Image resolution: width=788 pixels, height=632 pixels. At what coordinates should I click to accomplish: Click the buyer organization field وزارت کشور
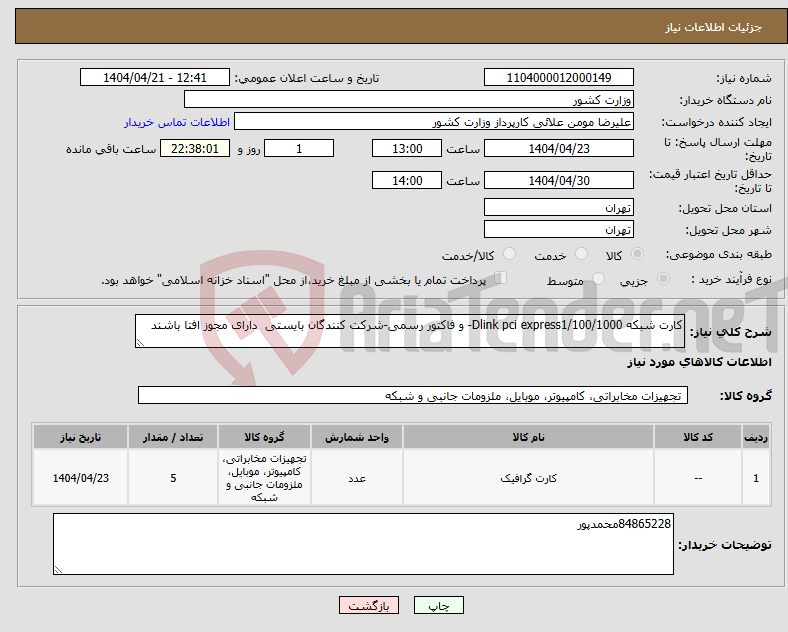(409, 99)
